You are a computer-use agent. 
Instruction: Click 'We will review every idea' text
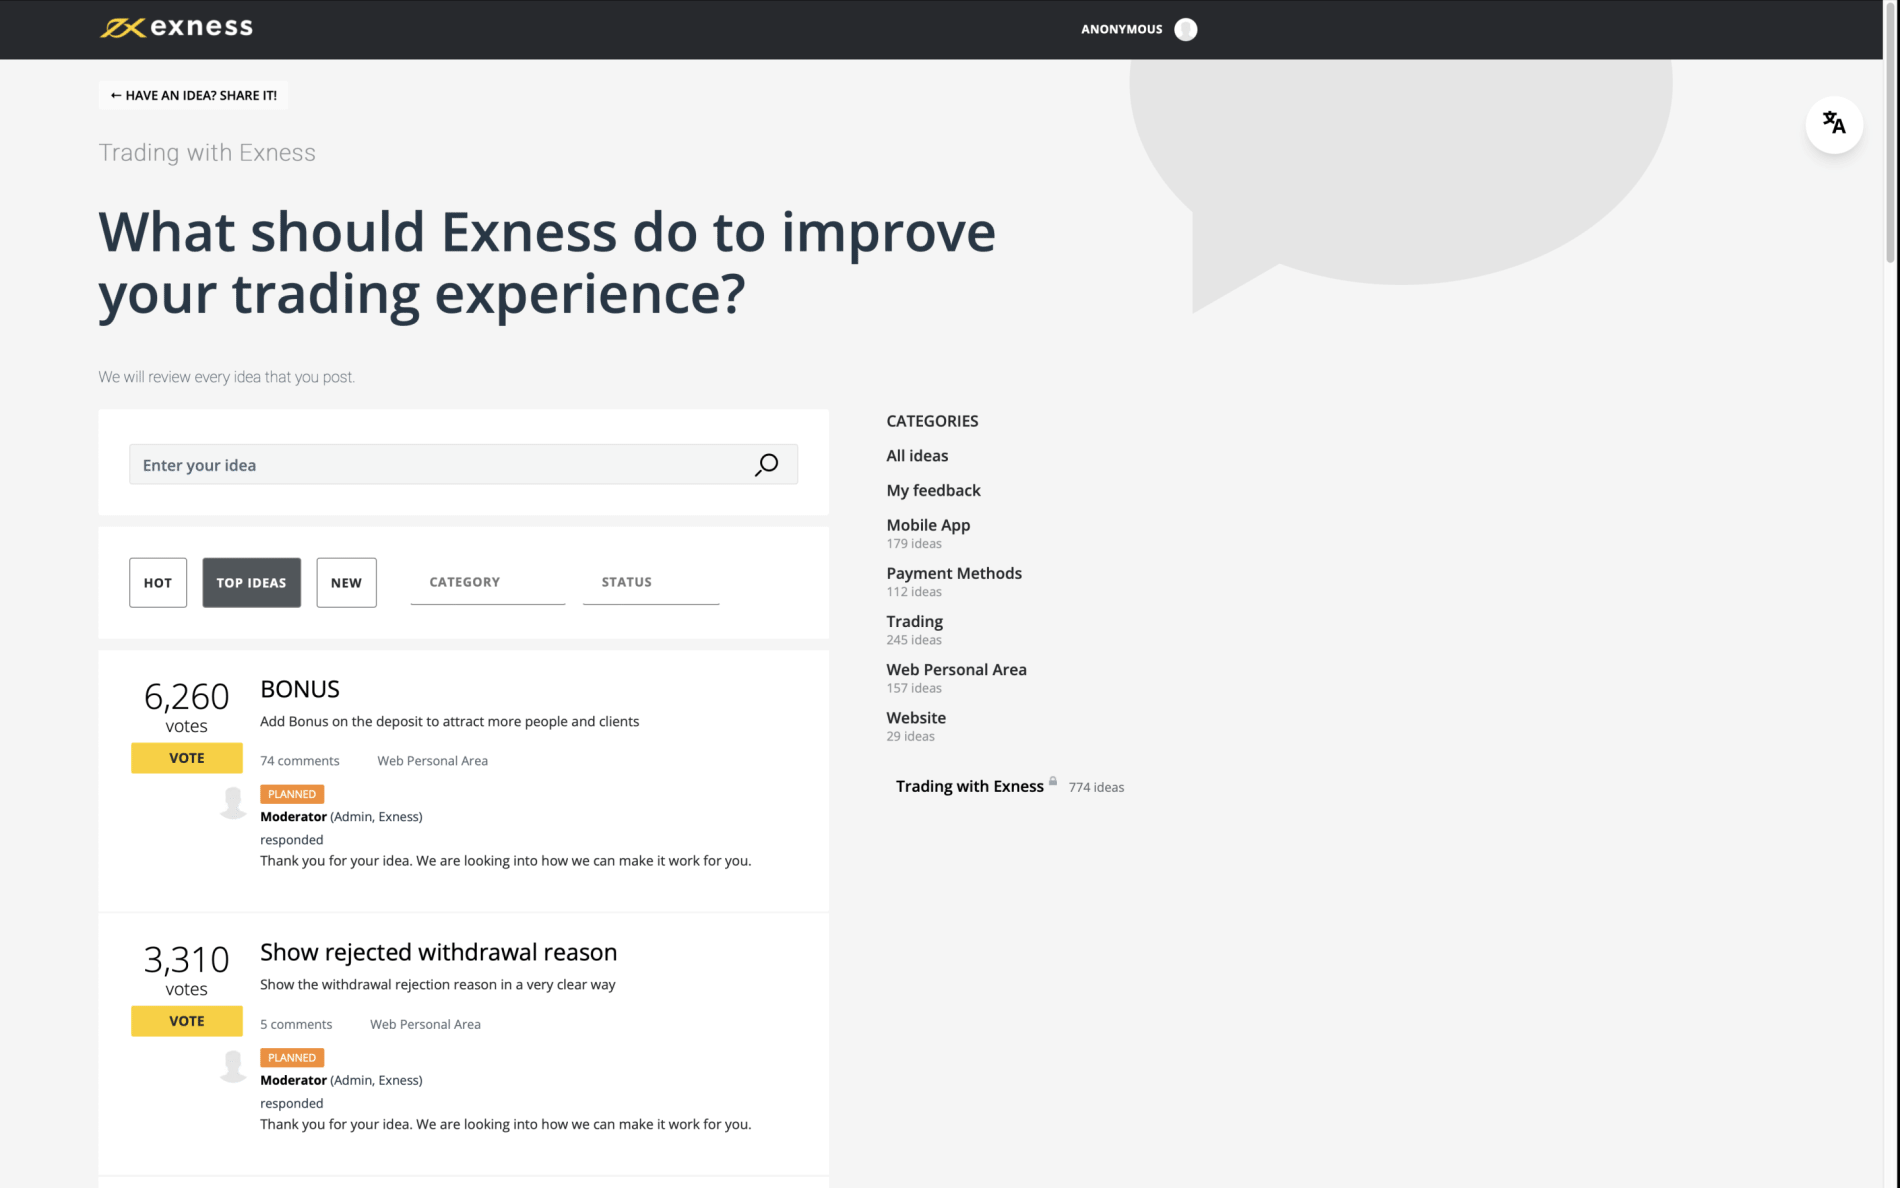pyautogui.click(x=227, y=377)
